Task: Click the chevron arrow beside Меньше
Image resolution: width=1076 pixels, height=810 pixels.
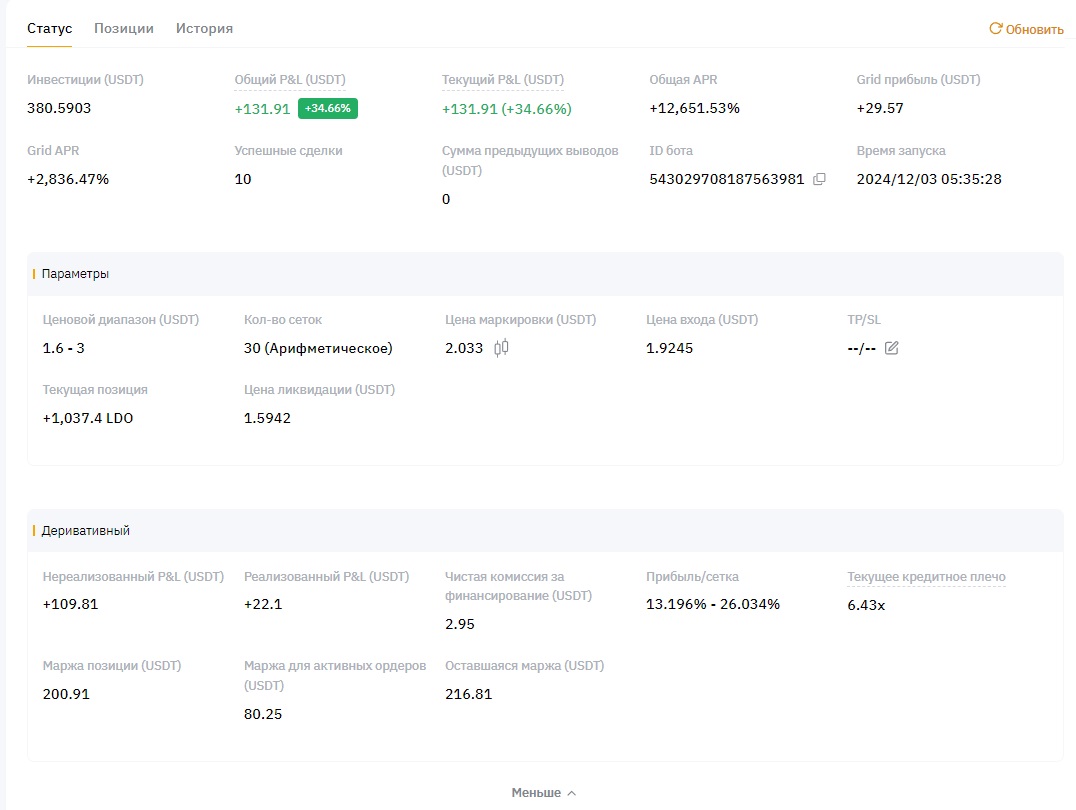Action: (x=572, y=793)
